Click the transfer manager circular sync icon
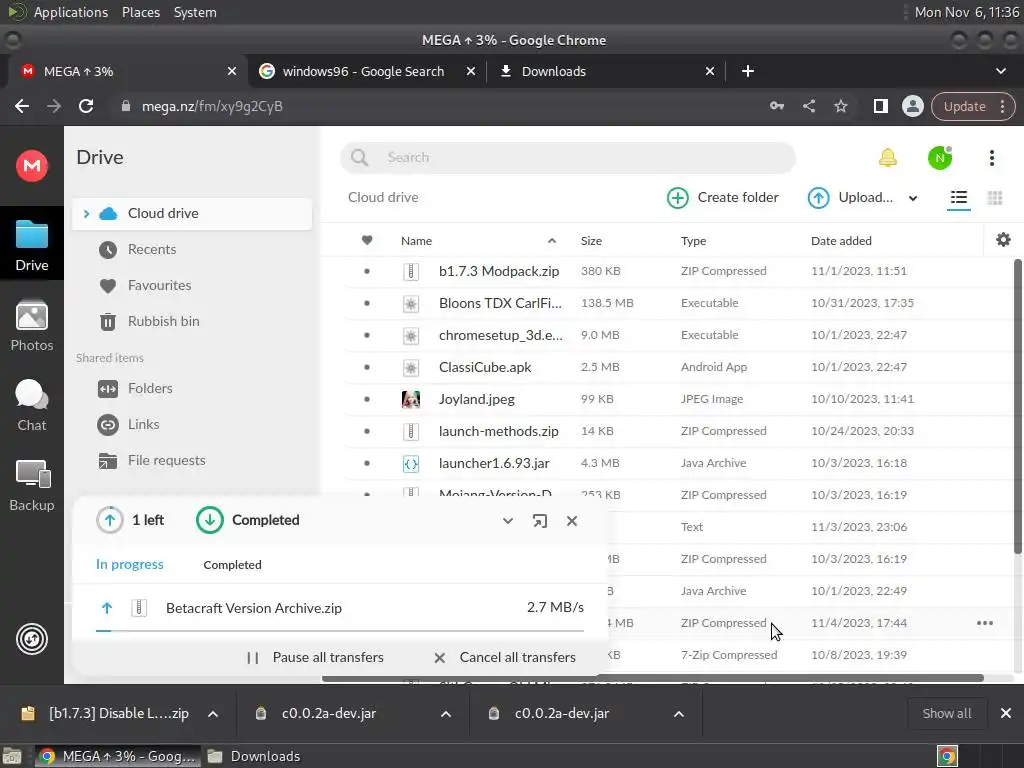The height and width of the screenshot is (768, 1024). 31,639
